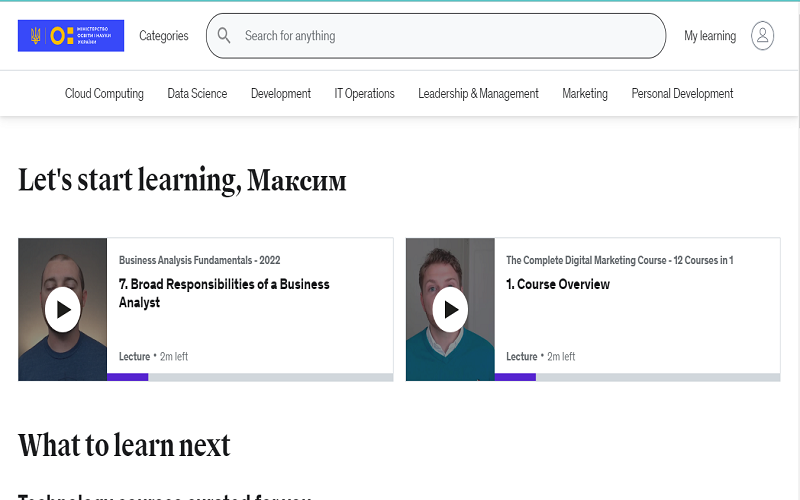The image size is (800, 500).
Task: Open the '1. Course Overview' lecture title
Action: 557,284
